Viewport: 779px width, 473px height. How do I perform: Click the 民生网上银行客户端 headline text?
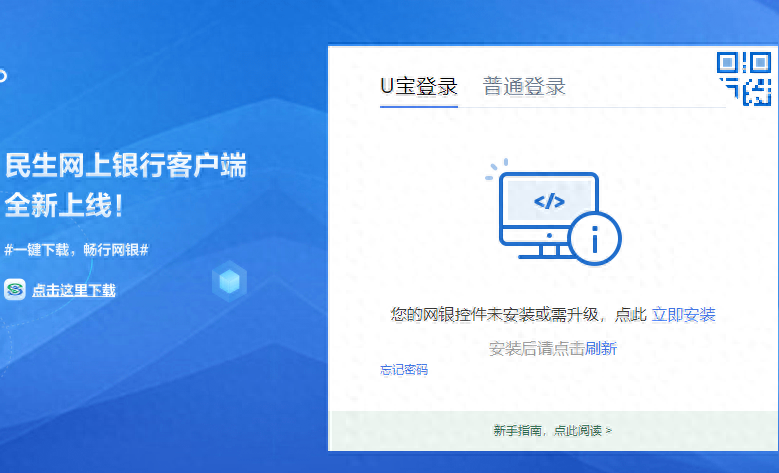pos(126,165)
